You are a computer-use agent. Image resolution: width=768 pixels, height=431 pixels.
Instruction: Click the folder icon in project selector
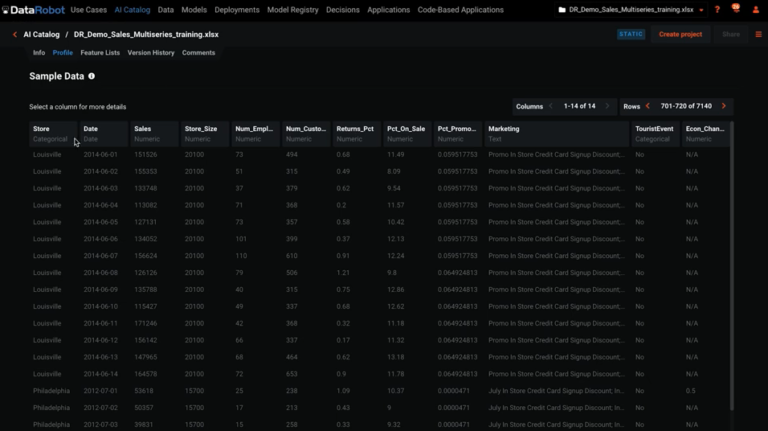[562, 10]
